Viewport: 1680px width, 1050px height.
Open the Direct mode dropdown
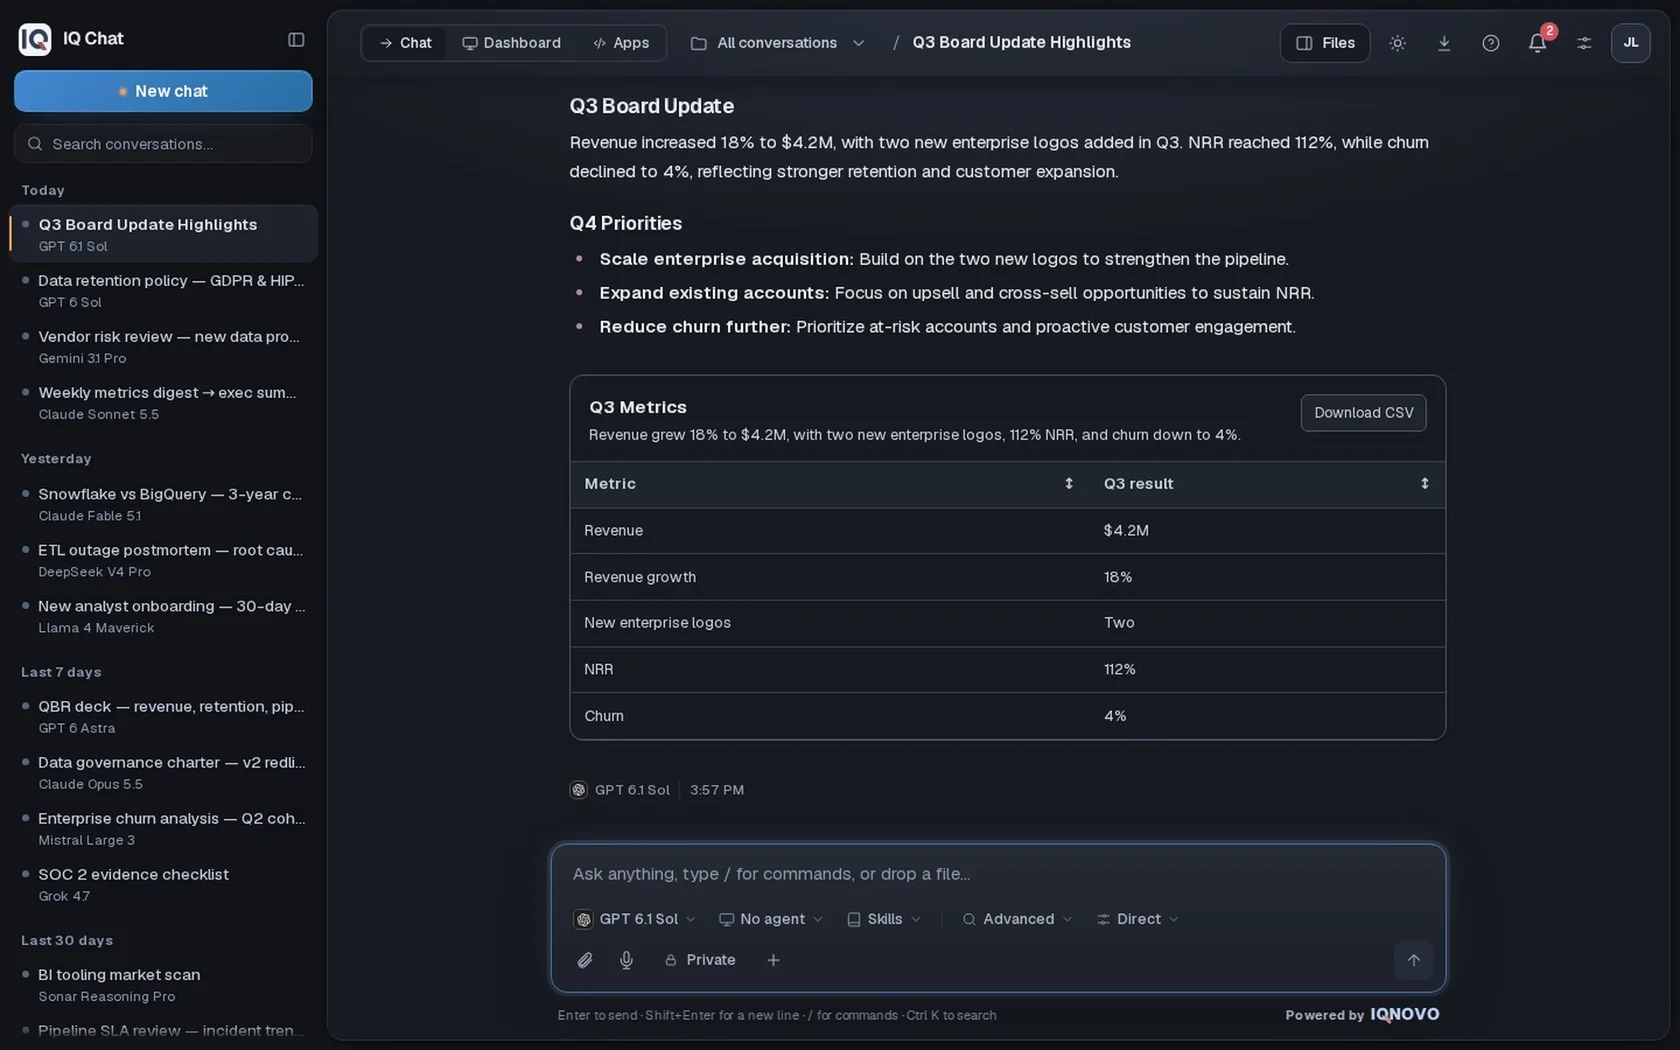(x=1137, y=919)
